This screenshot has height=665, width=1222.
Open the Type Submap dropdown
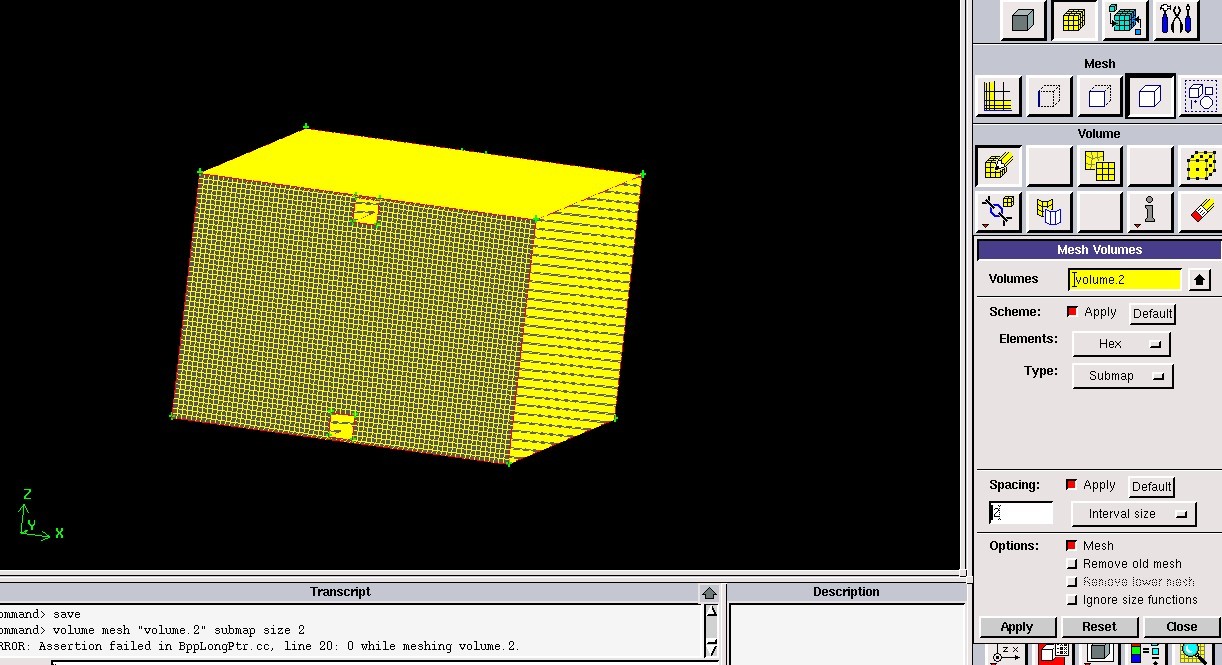pos(1122,376)
